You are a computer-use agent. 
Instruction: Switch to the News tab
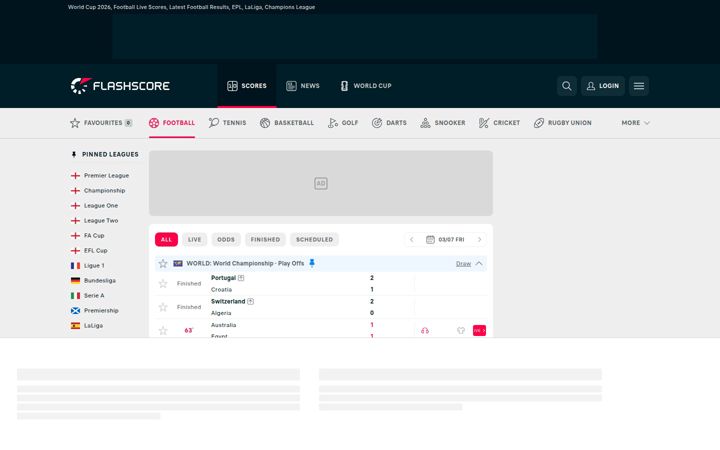pos(303,86)
